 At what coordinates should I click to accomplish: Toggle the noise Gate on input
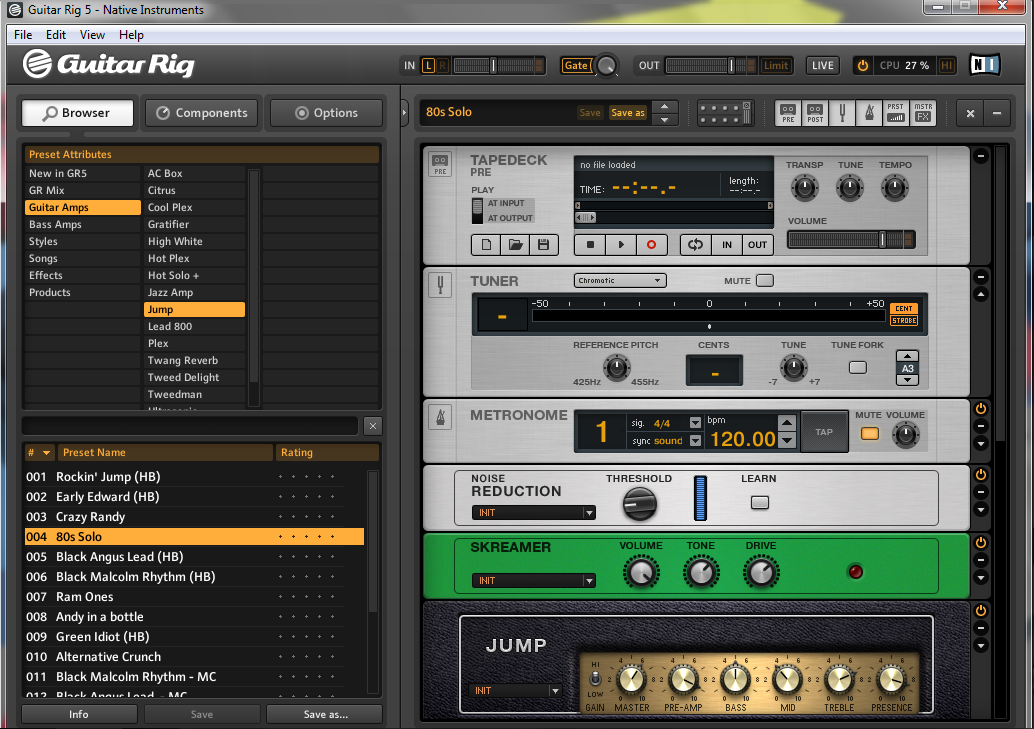point(576,65)
